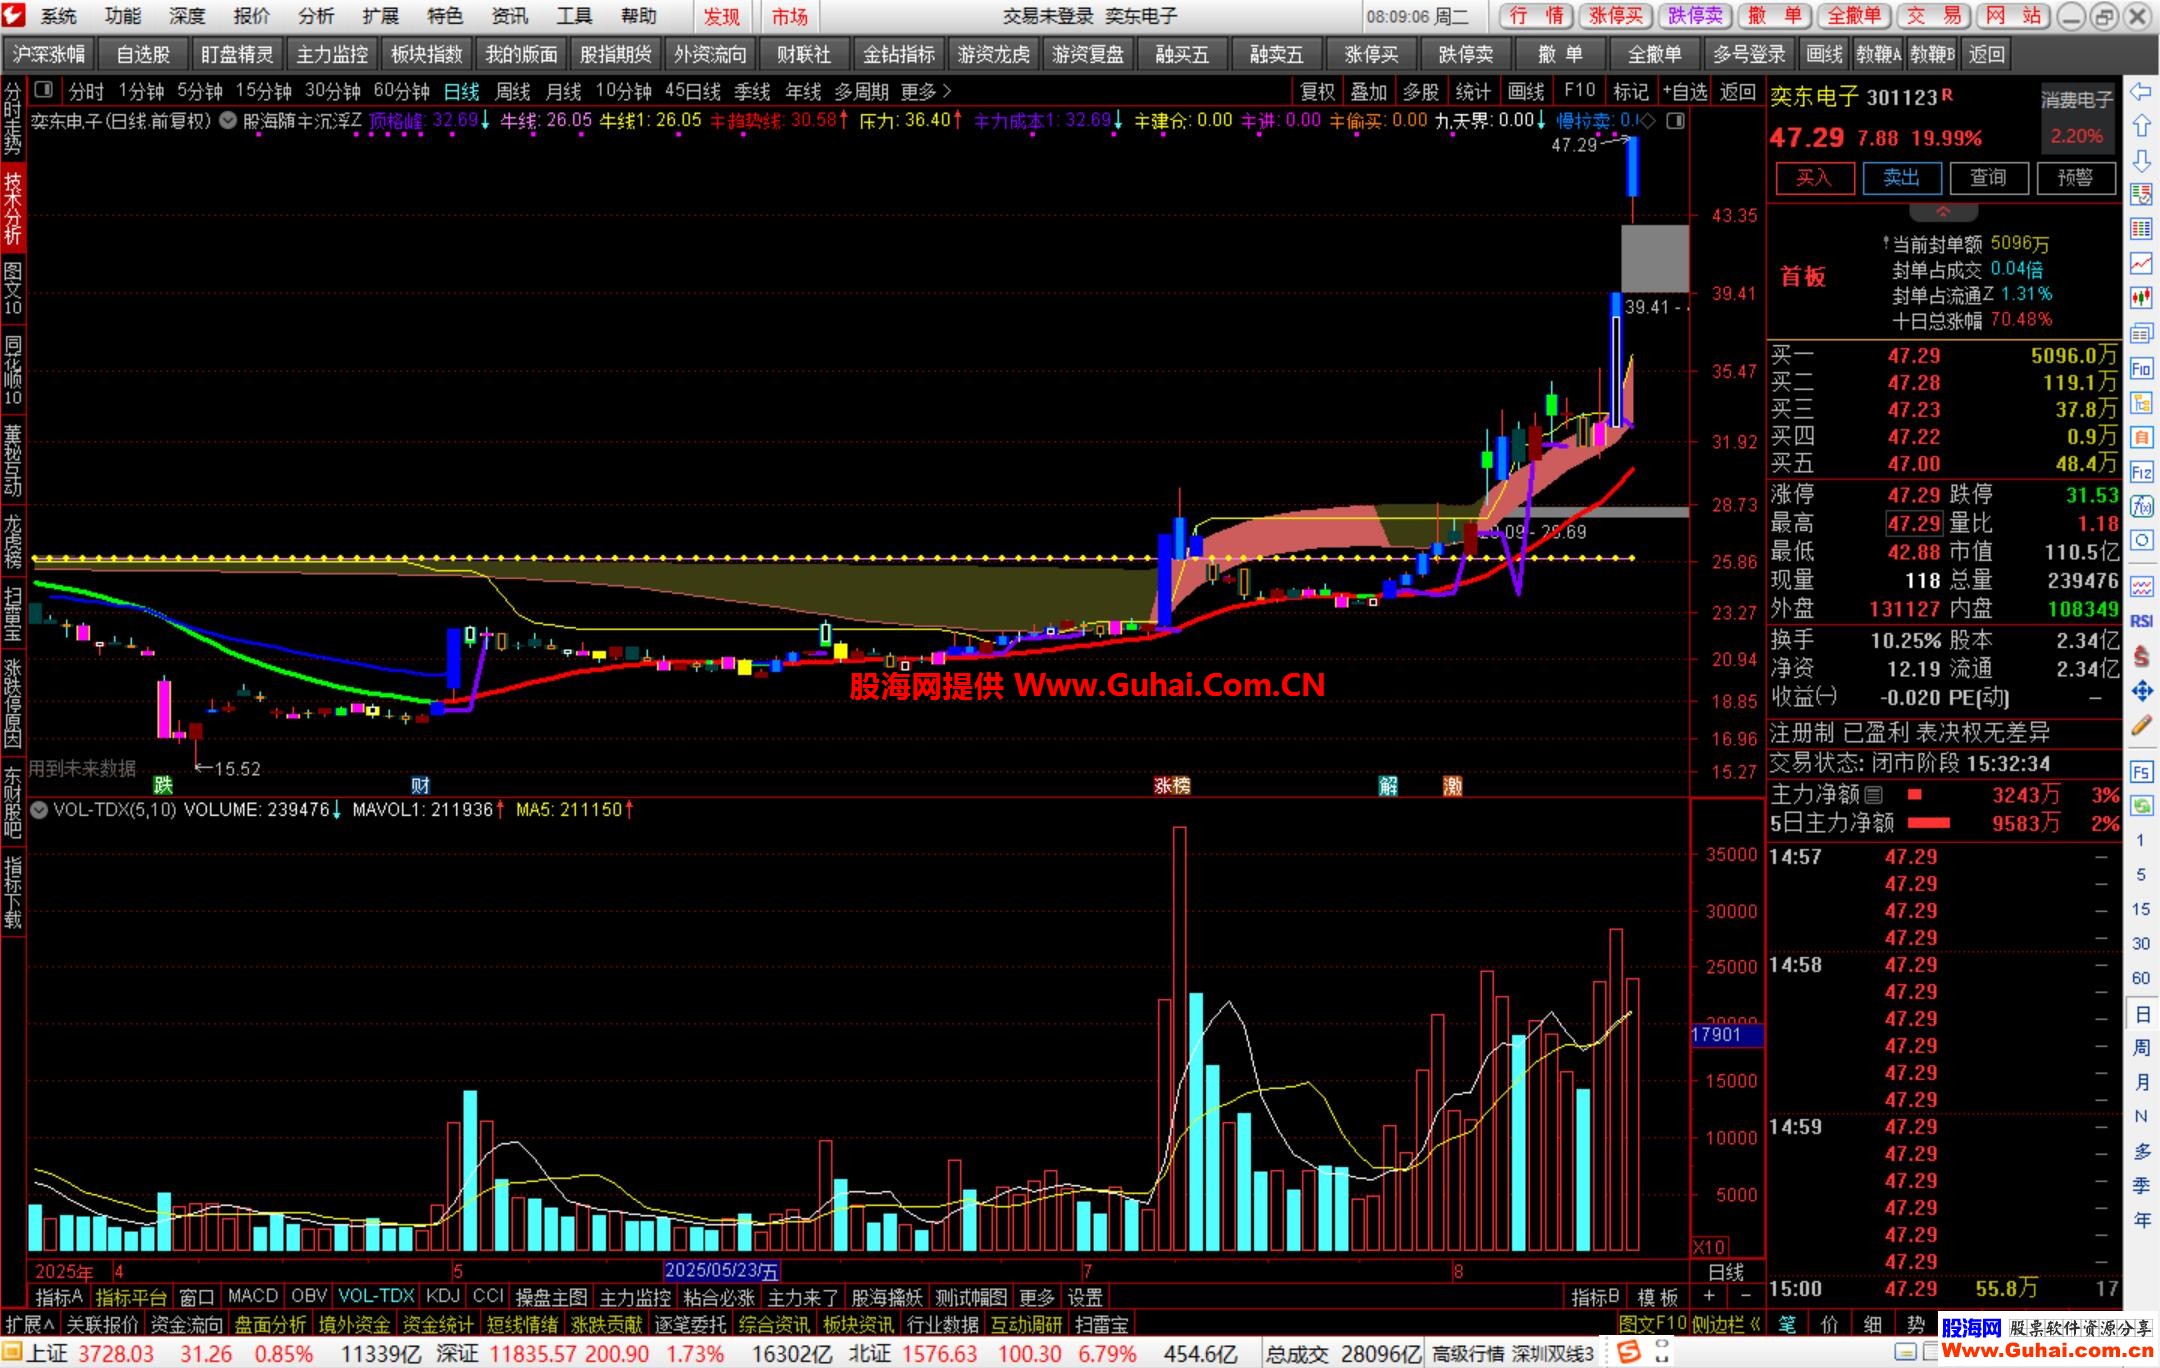Click the blue 卖出 sell button
2160x1368 pixels.
1901,178
